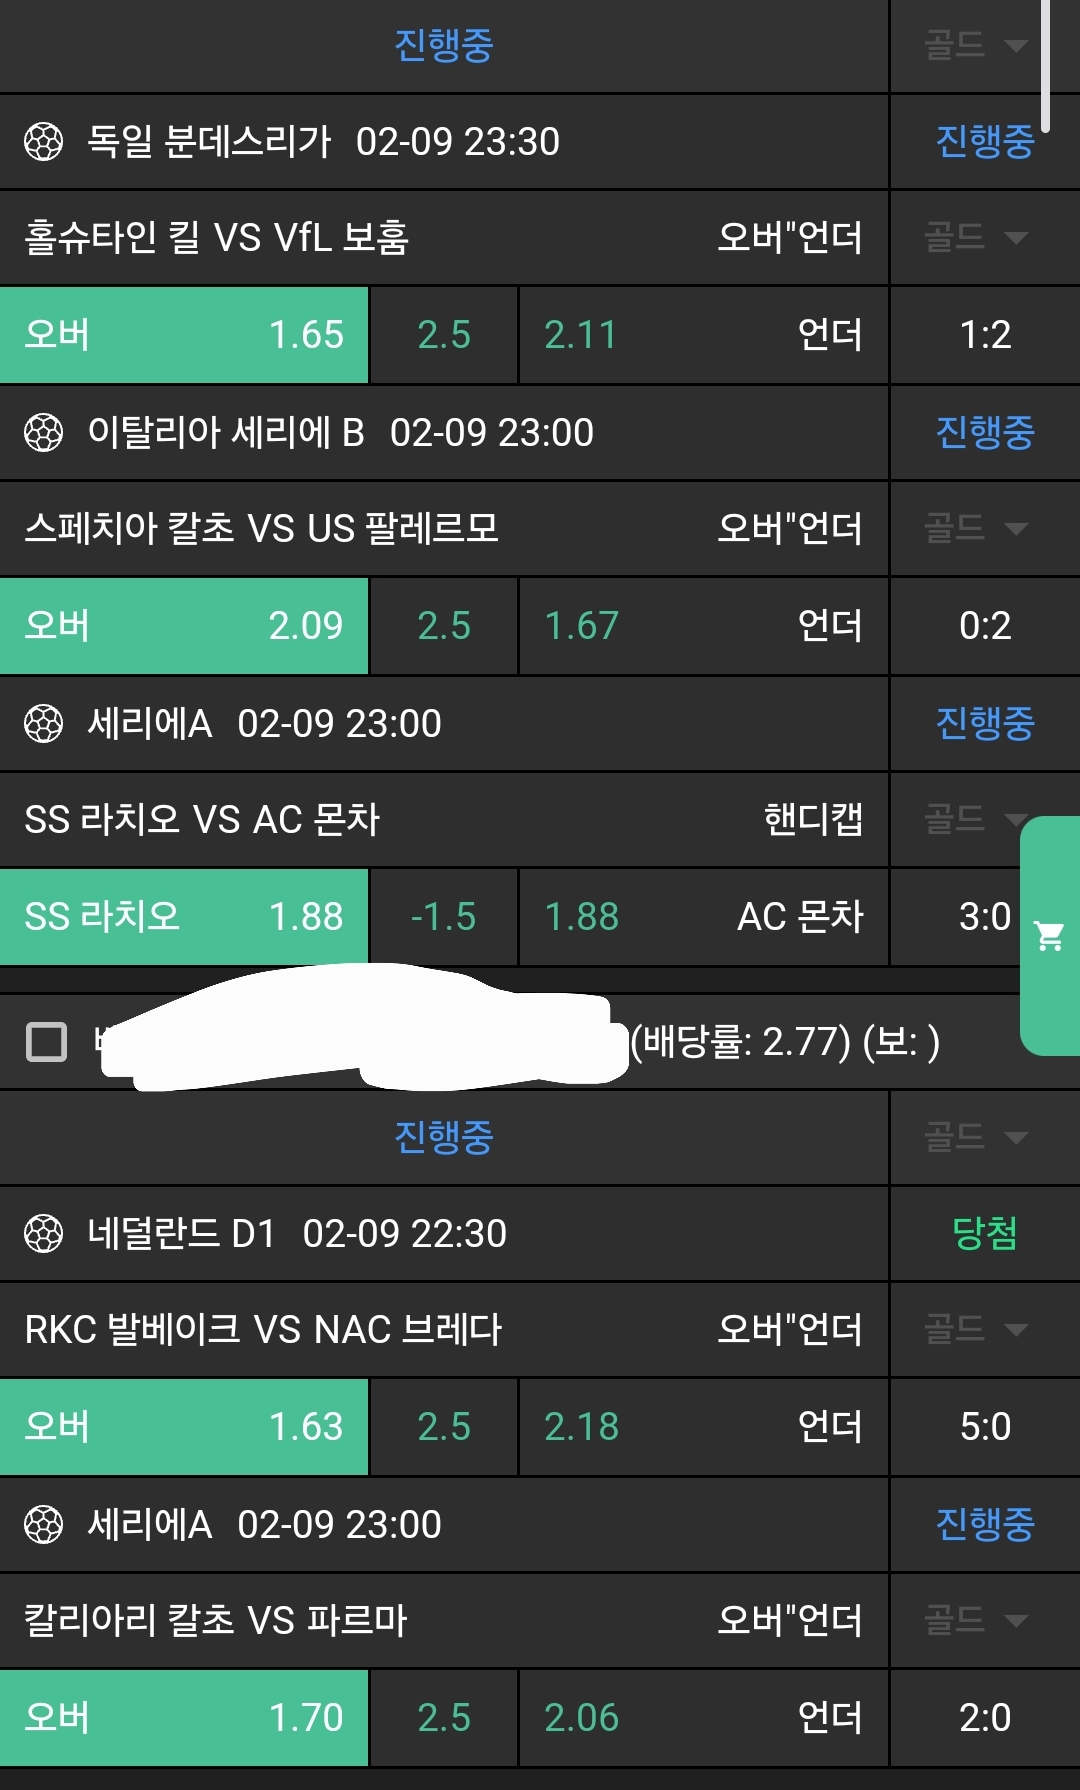The height and width of the screenshot is (1790, 1080).
Task: Expand the 골드 dropdown in the RKC 발베이크 row
Action: tap(976, 1330)
